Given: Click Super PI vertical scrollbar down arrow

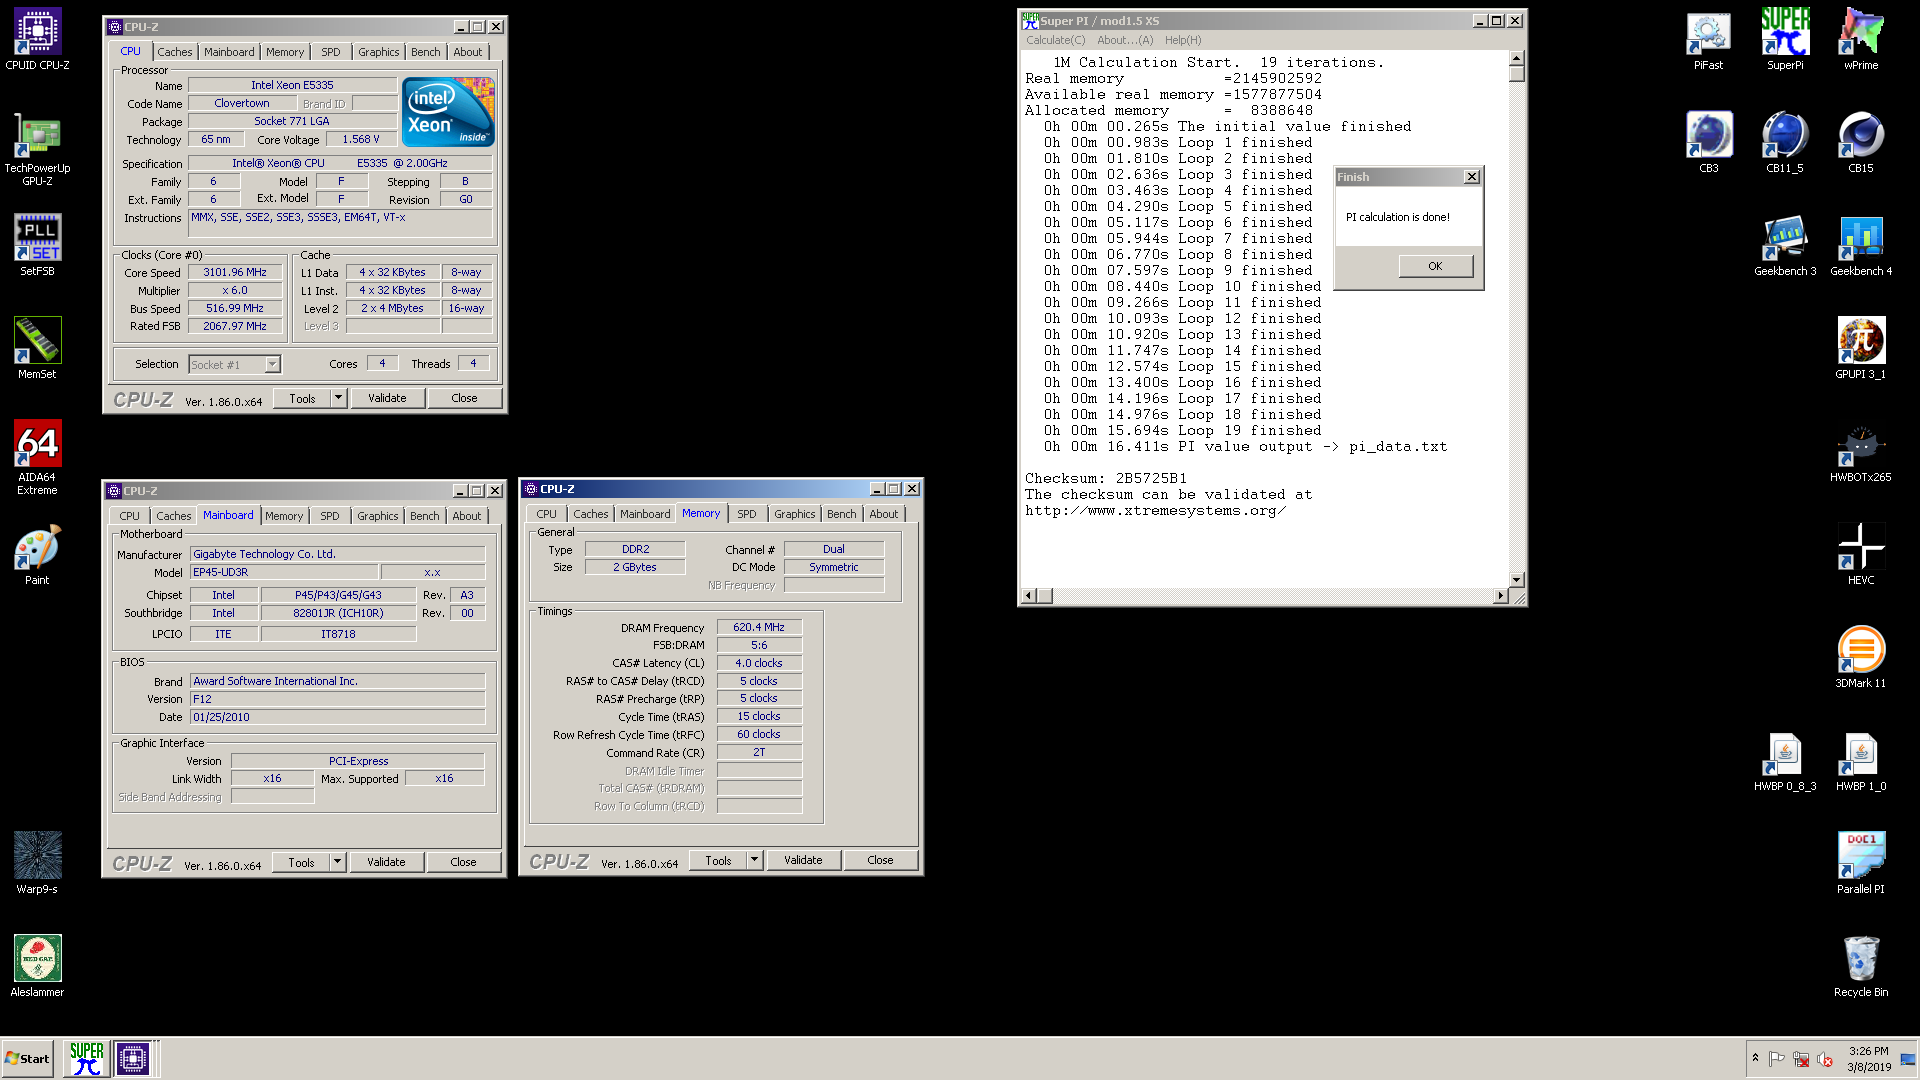Looking at the screenshot, I should [1517, 580].
